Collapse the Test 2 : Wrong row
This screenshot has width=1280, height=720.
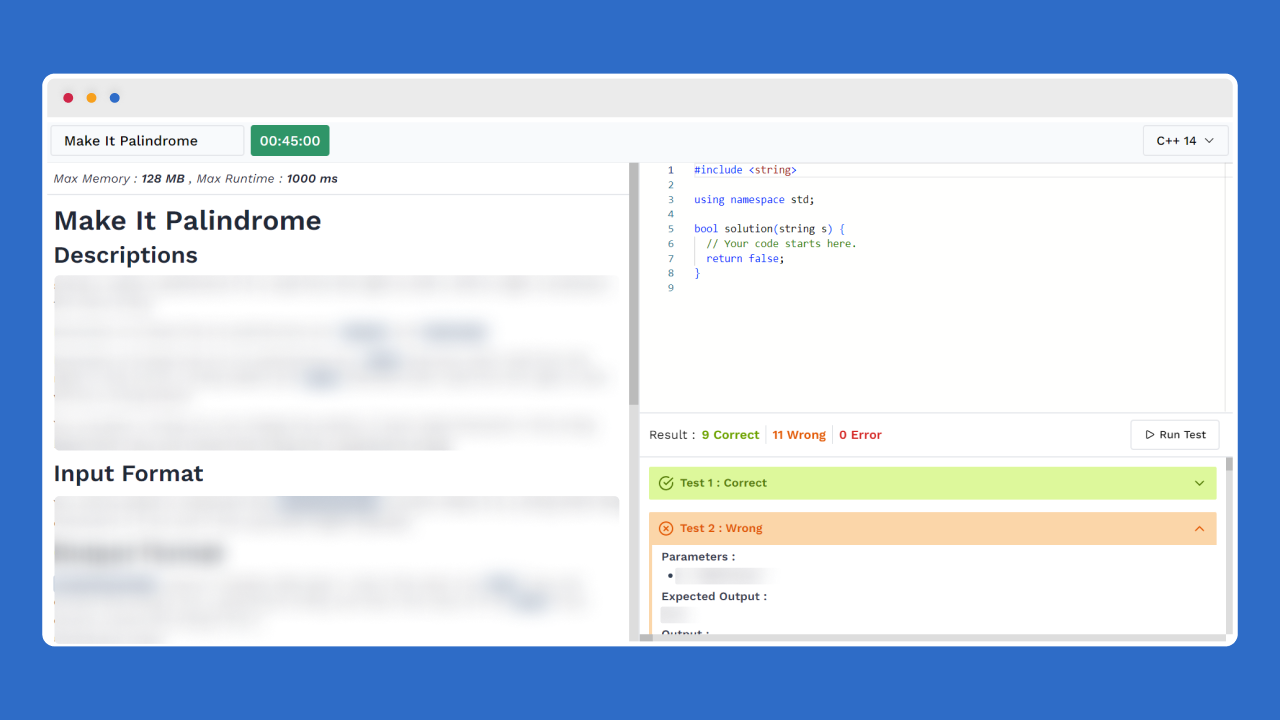click(932, 528)
